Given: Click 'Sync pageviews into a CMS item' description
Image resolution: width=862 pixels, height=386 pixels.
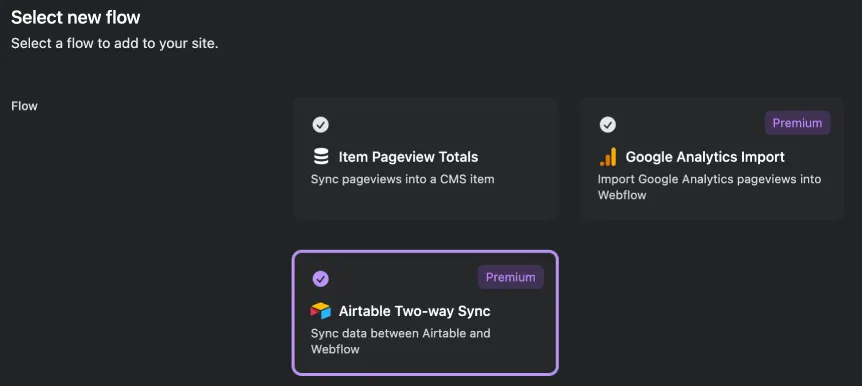Looking at the screenshot, I should pyautogui.click(x=402, y=179).
